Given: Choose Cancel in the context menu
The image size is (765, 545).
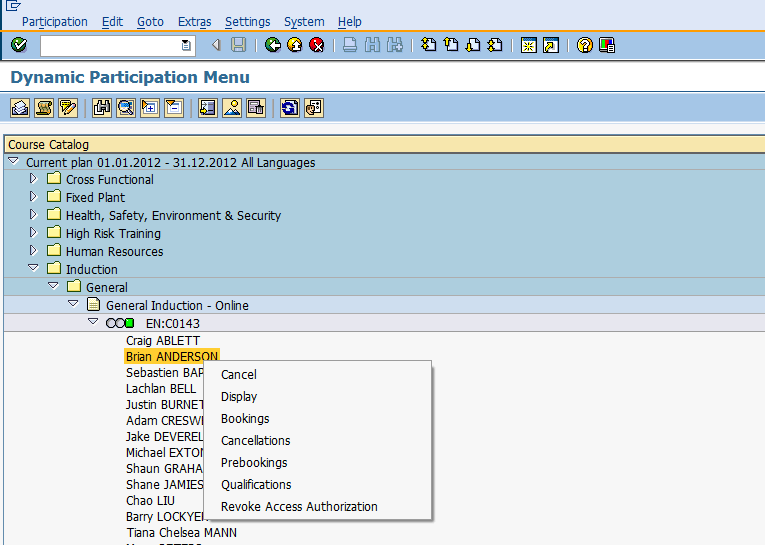Looking at the screenshot, I should tap(317, 375).
